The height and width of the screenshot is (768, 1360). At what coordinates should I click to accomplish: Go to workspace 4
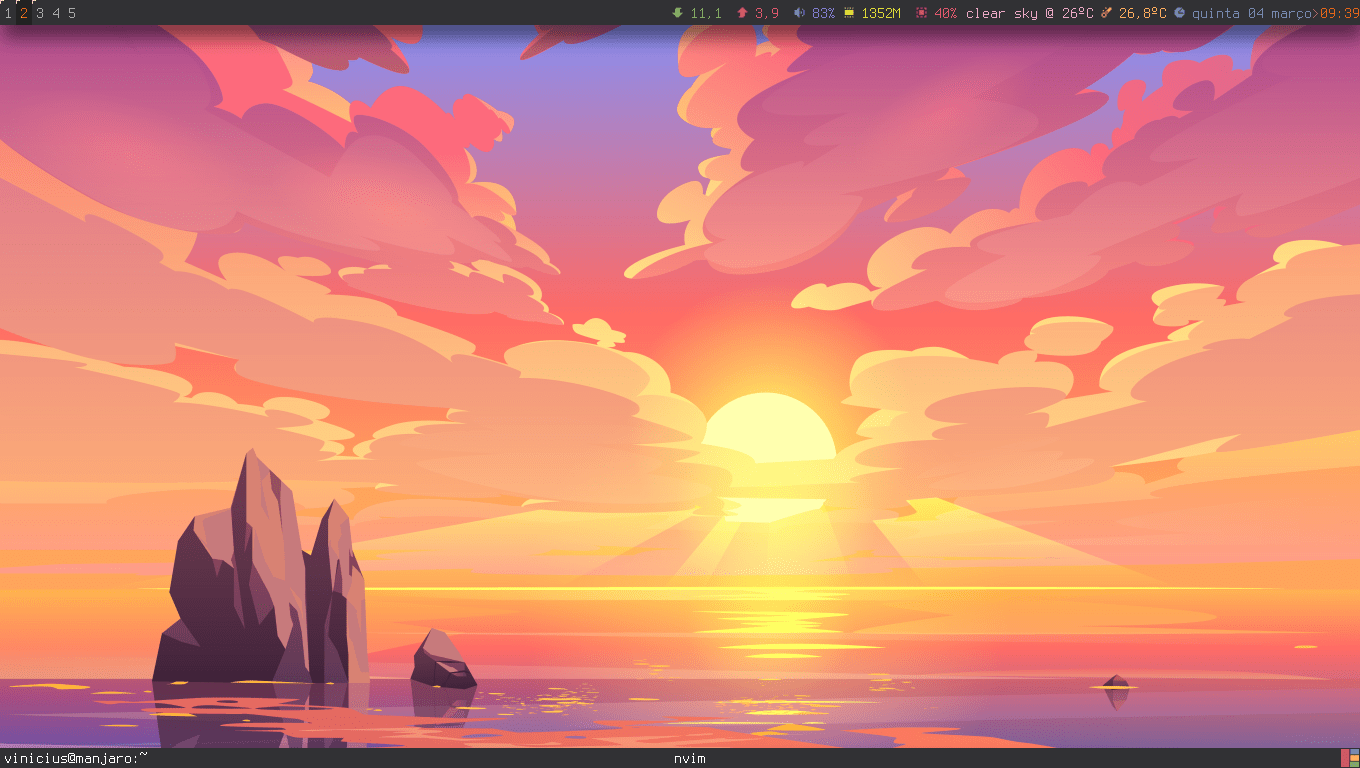coord(56,13)
